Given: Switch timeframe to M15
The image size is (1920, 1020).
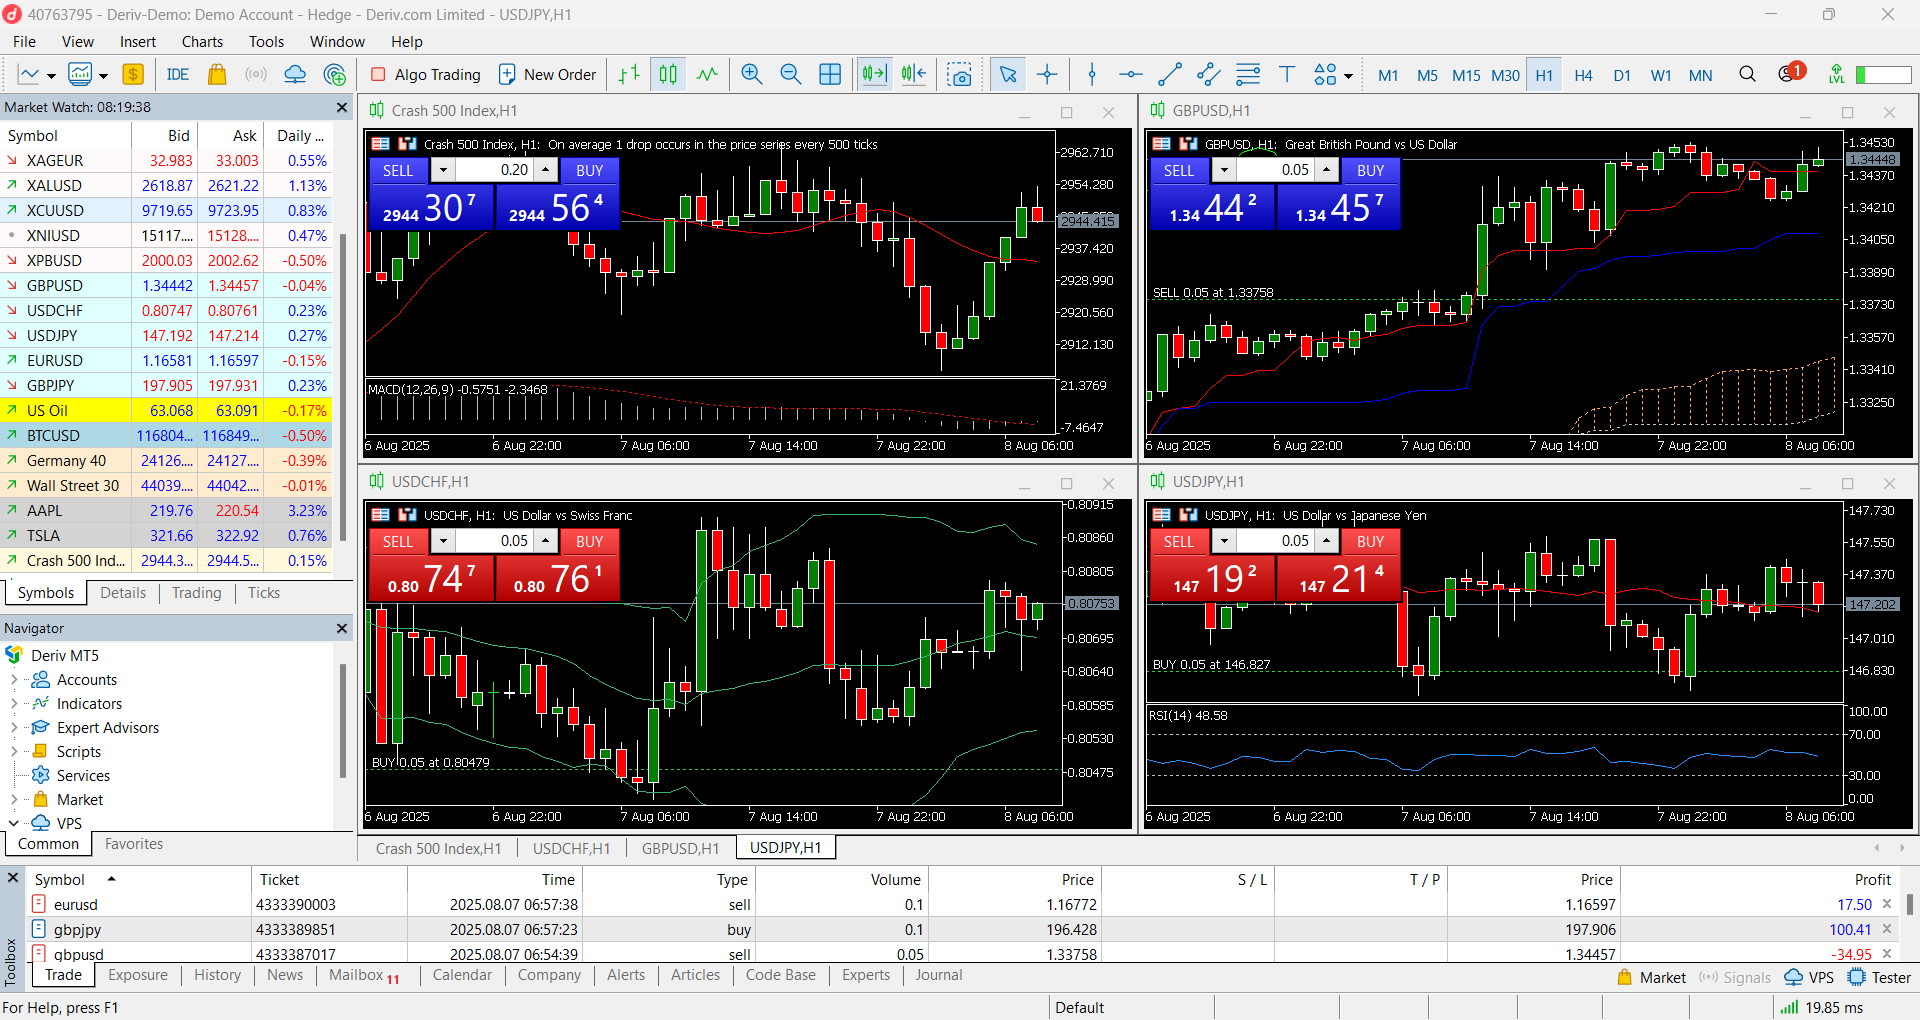Looking at the screenshot, I should point(1466,76).
